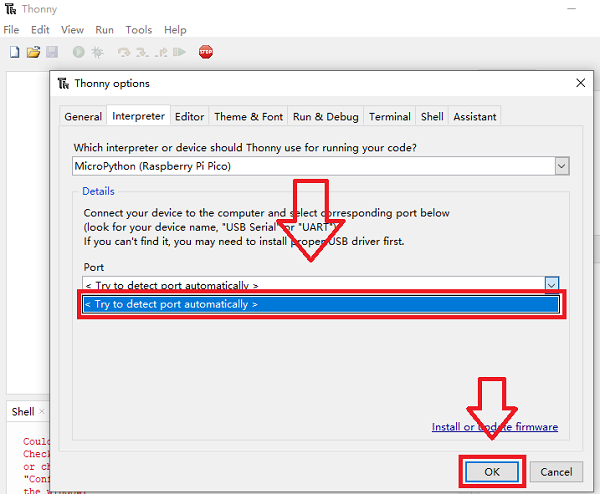
Task: Confirm options with the OK button
Action: point(492,472)
